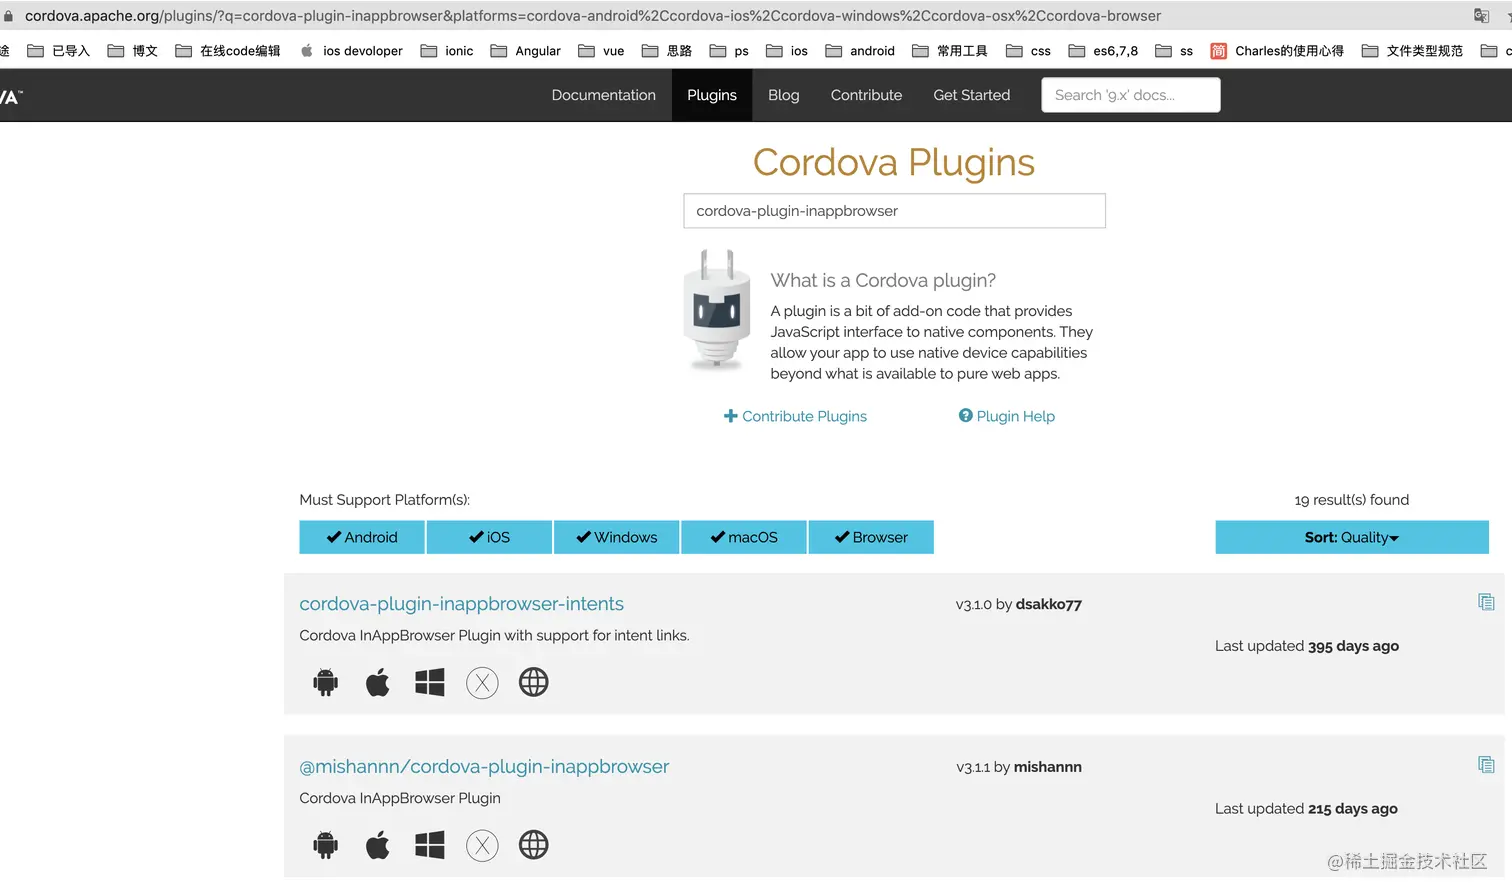This screenshot has width=1512, height=896.
Task: Open the Blog nav item
Action: (x=784, y=95)
